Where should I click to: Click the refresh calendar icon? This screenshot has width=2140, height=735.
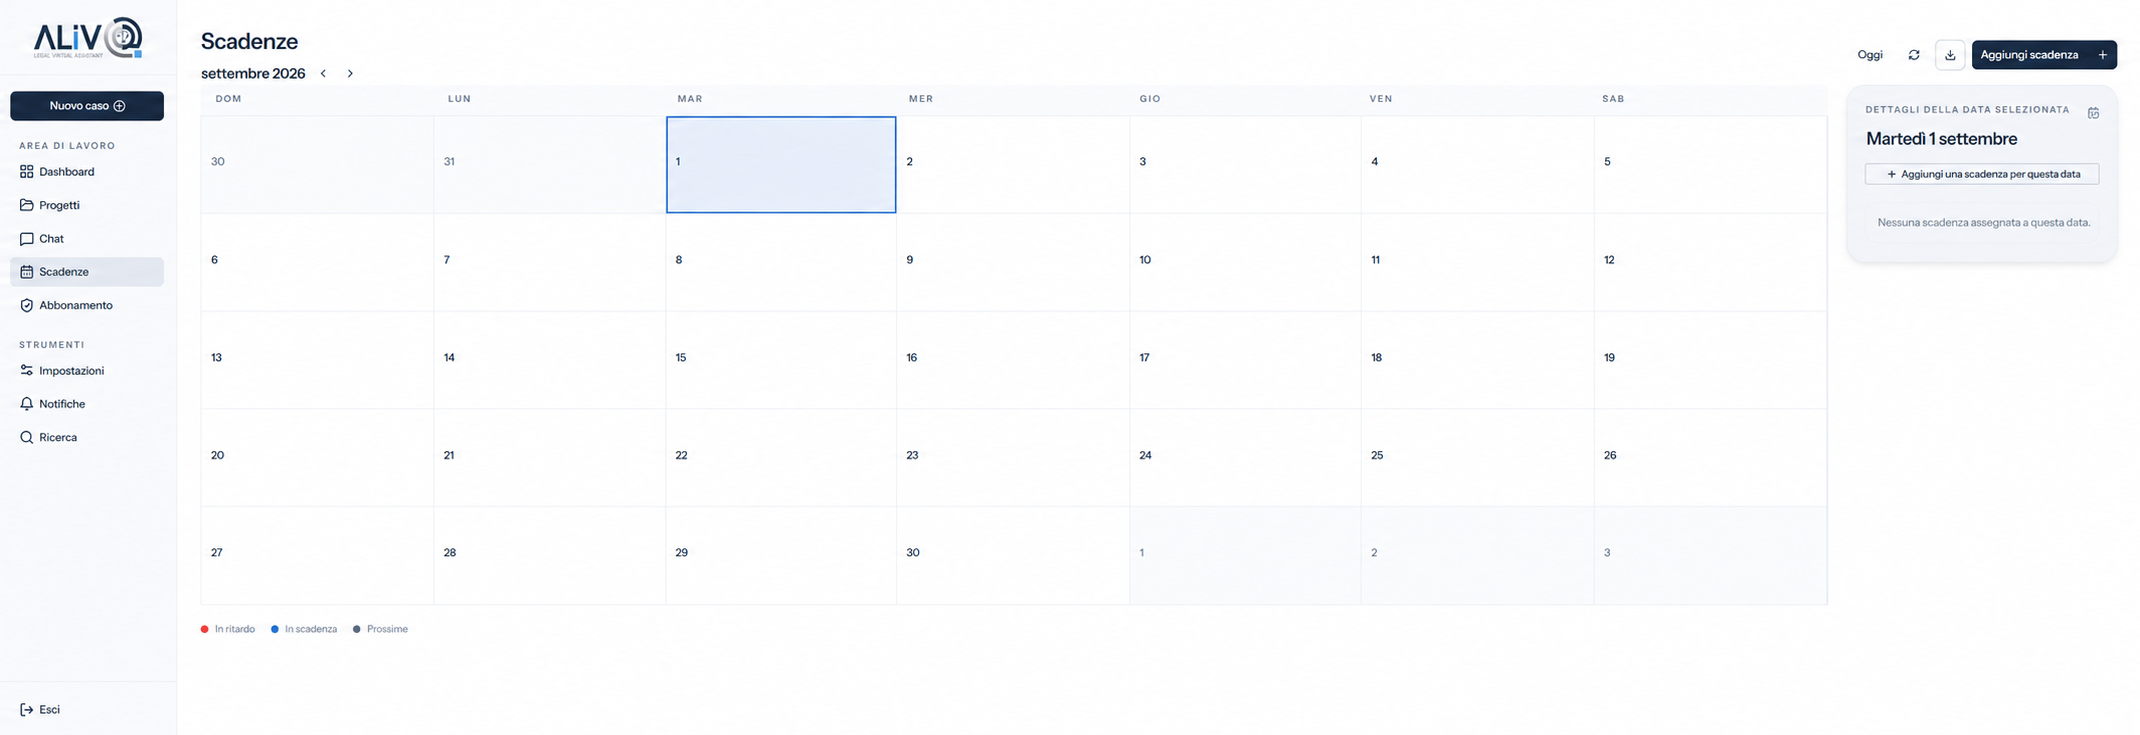pyautogui.click(x=1913, y=55)
